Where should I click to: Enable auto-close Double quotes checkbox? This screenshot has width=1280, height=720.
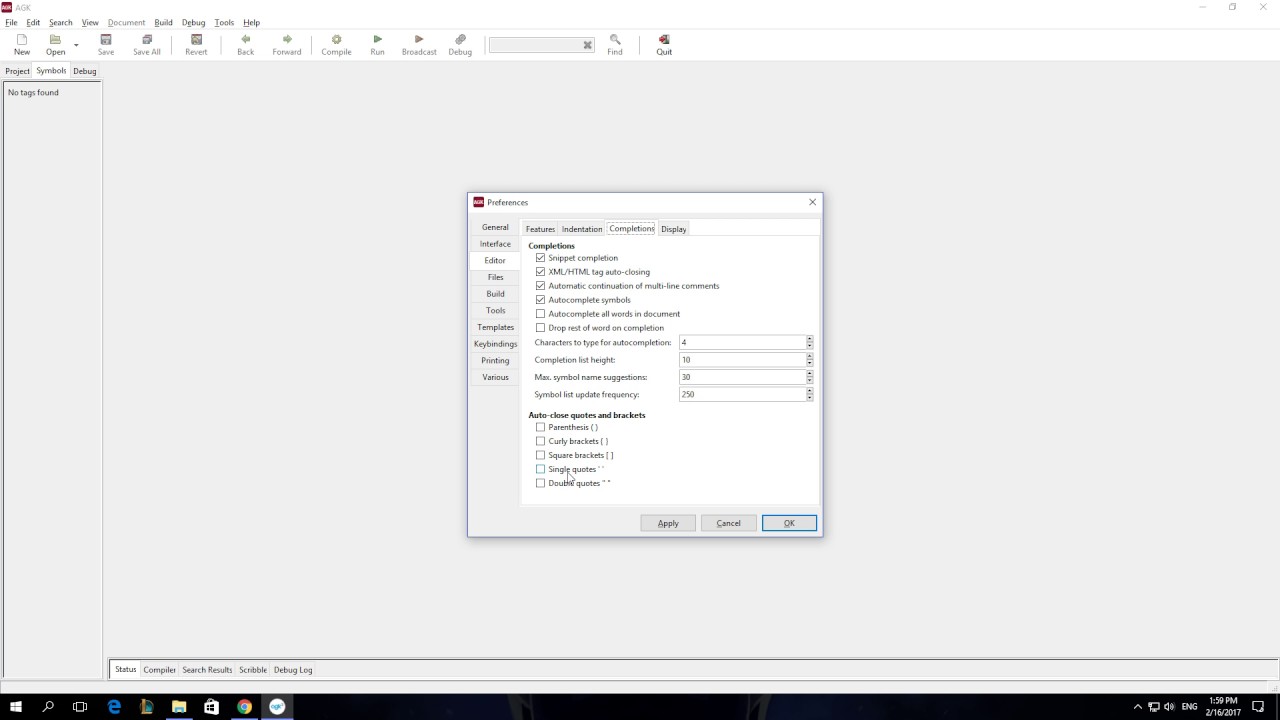pos(541,483)
